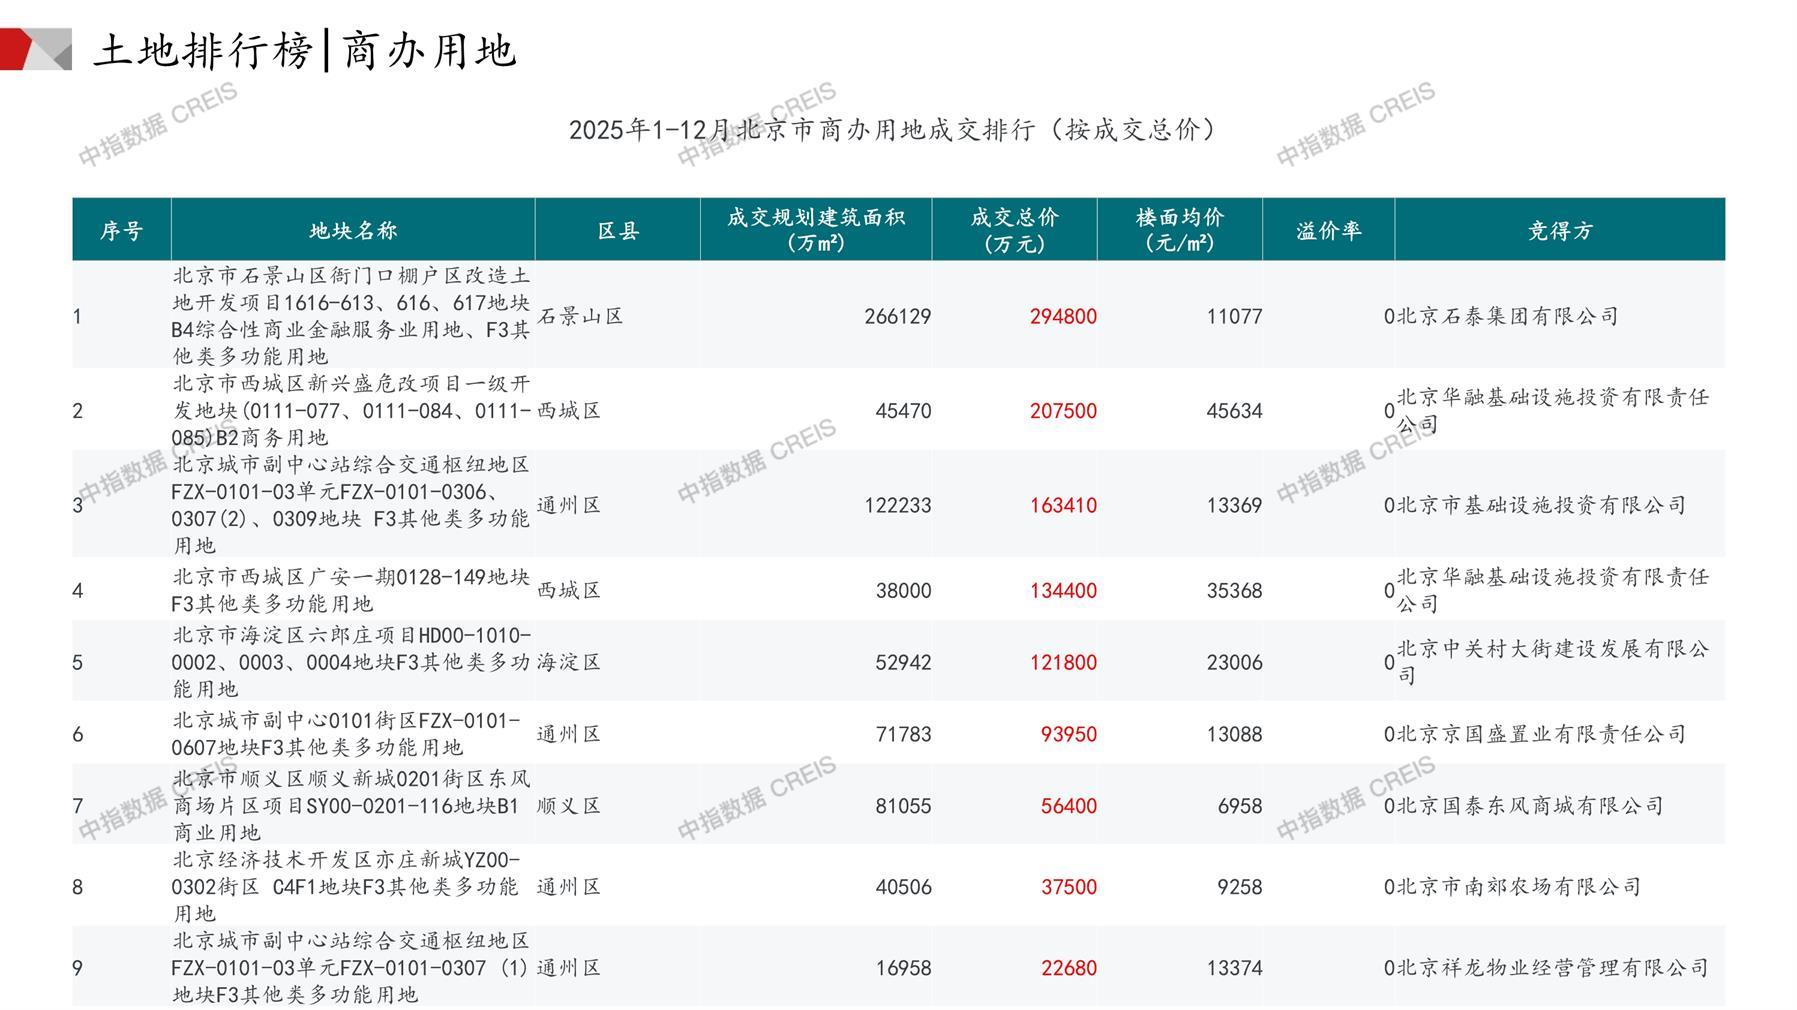Select the 区县 column header
This screenshot has height=1010, width=1797.
[618, 231]
